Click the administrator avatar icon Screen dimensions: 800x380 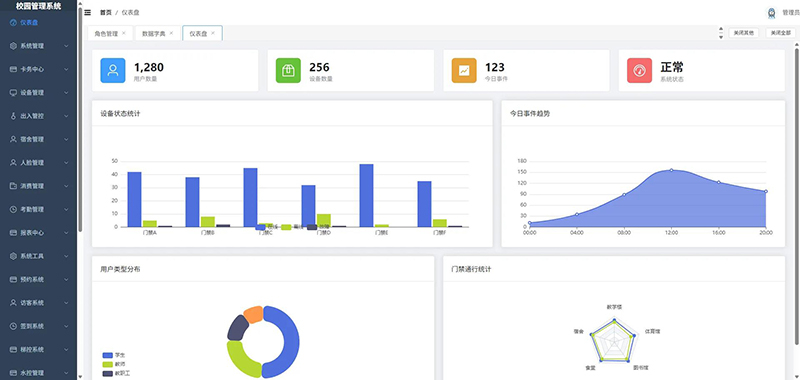point(771,13)
